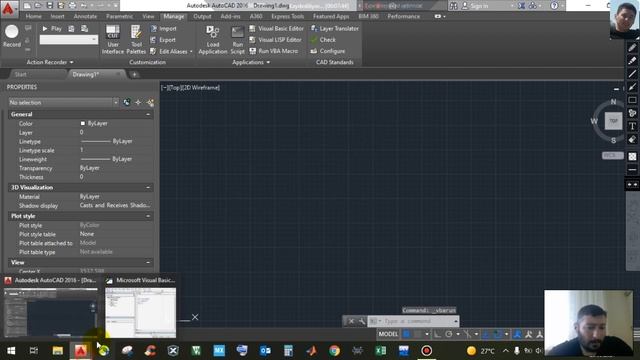640x360 pixels.
Task: Toggle grid display in status bar
Action: (x=407, y=334)
